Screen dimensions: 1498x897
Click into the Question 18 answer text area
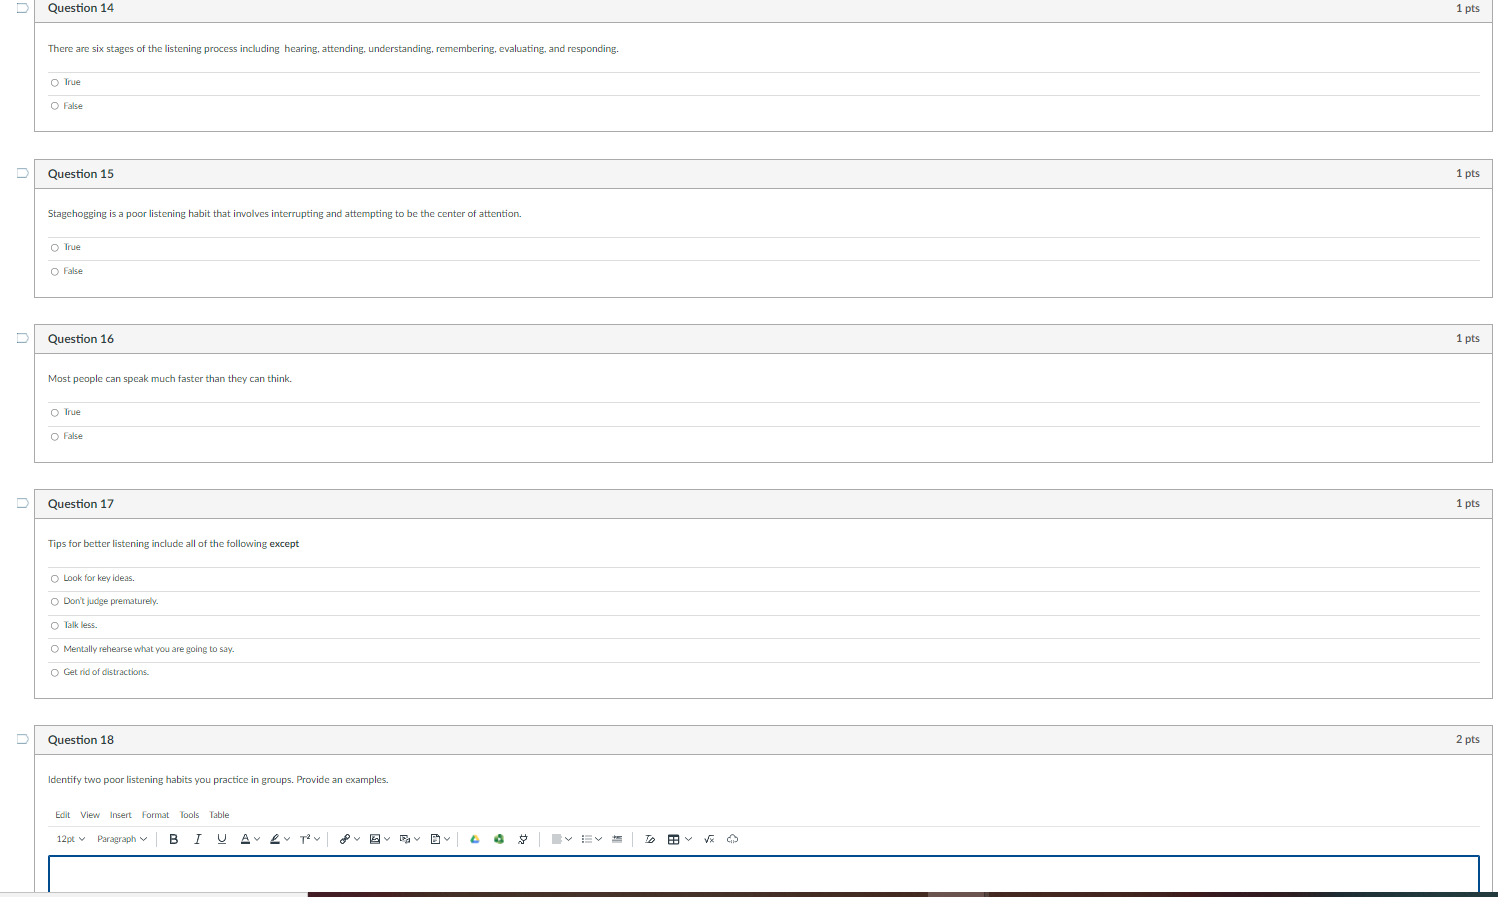point(764,875)
